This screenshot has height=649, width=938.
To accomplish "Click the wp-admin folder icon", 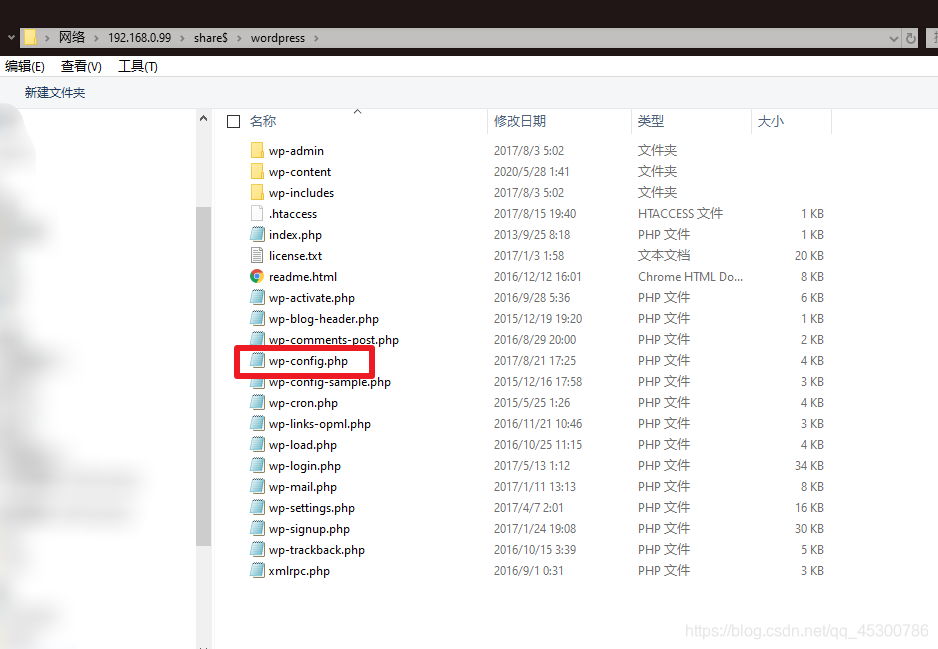I will click(257, 150).
